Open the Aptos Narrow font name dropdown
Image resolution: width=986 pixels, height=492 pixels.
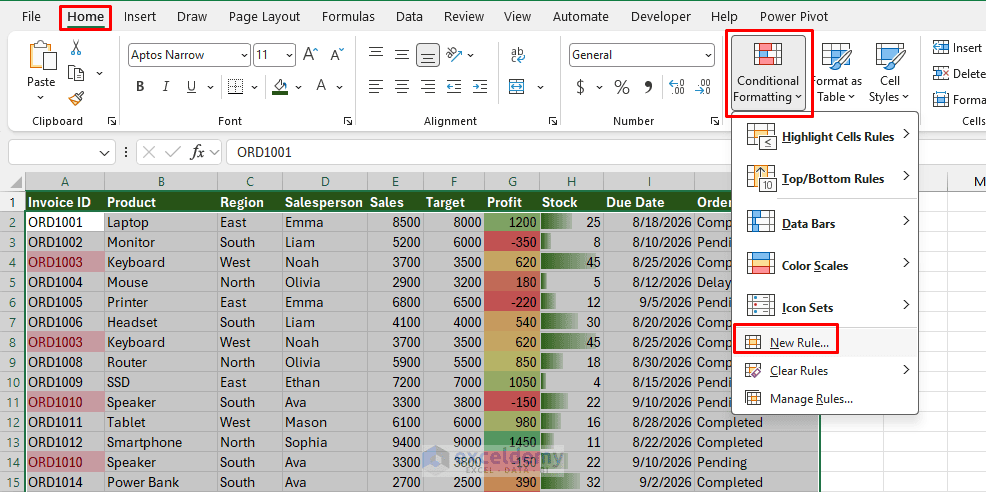244,55
